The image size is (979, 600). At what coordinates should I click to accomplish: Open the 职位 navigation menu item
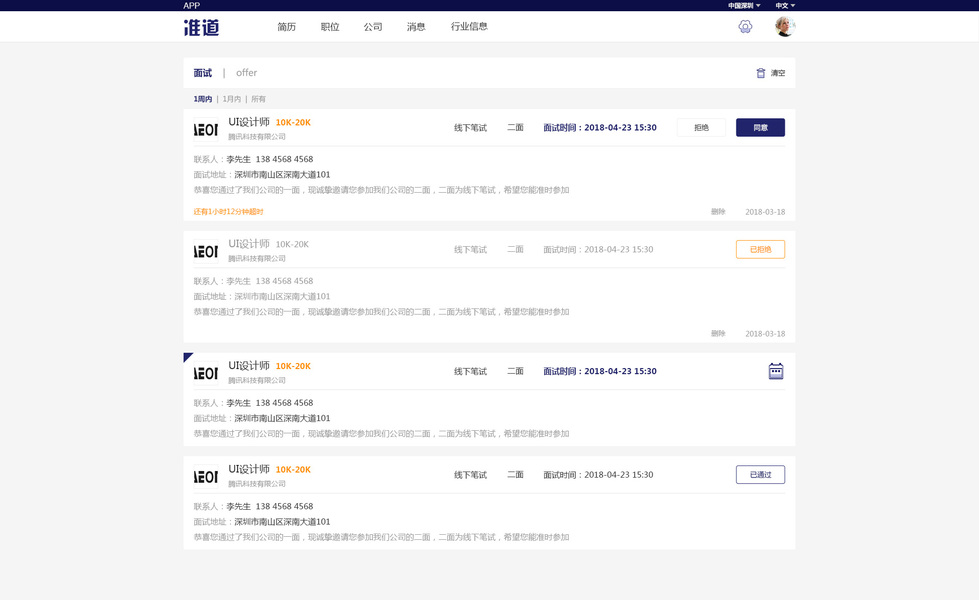point(330,27)
